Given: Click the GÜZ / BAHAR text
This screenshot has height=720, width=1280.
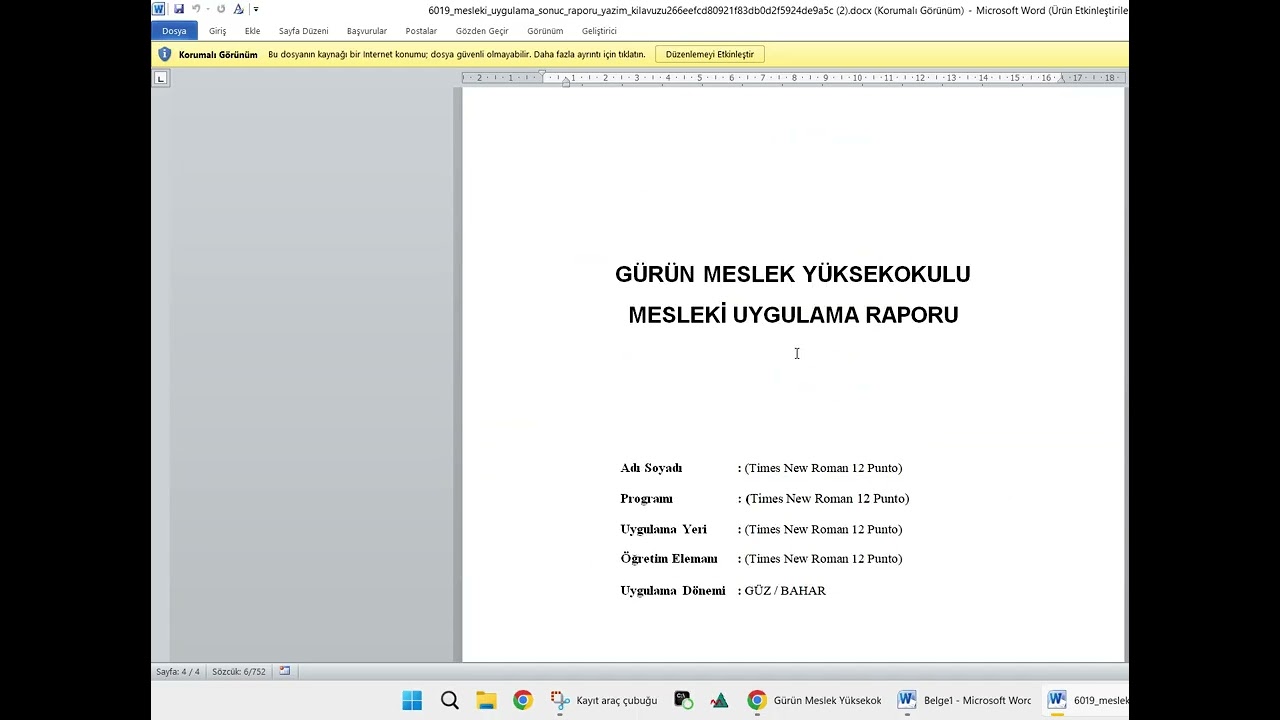Looking at the screenshot, I should tap(785, 591).
